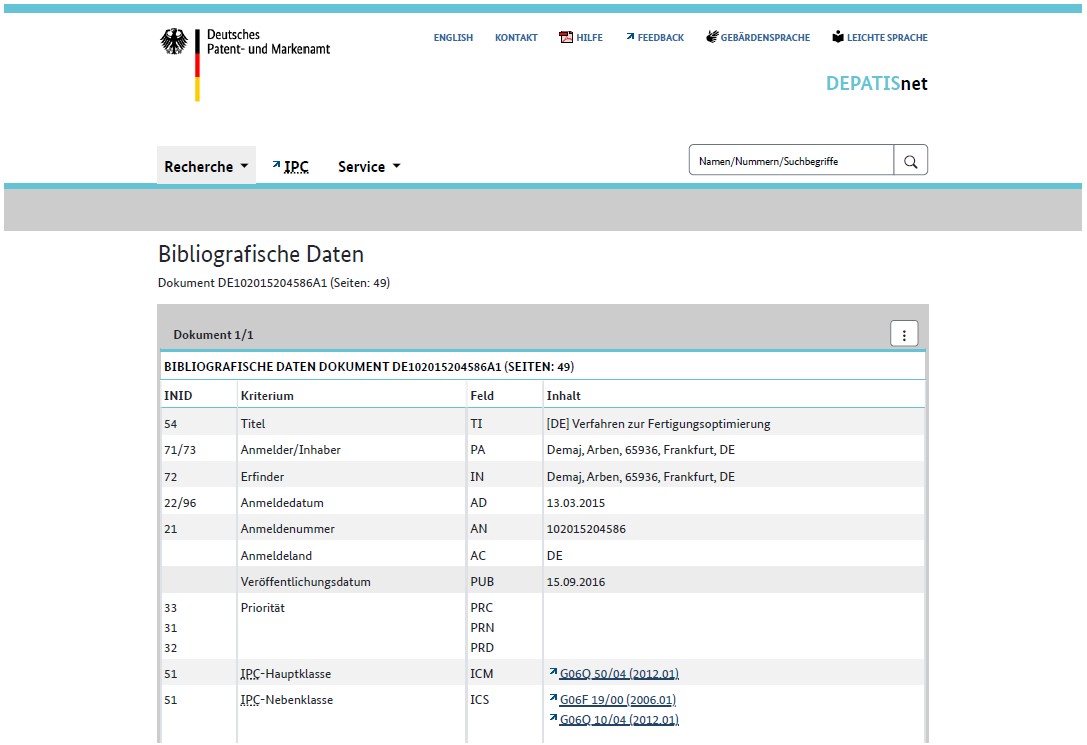Open the KONTAKT page
Image resolution: width=1087 pixels, height=745 pixels.
pos(516,38)
